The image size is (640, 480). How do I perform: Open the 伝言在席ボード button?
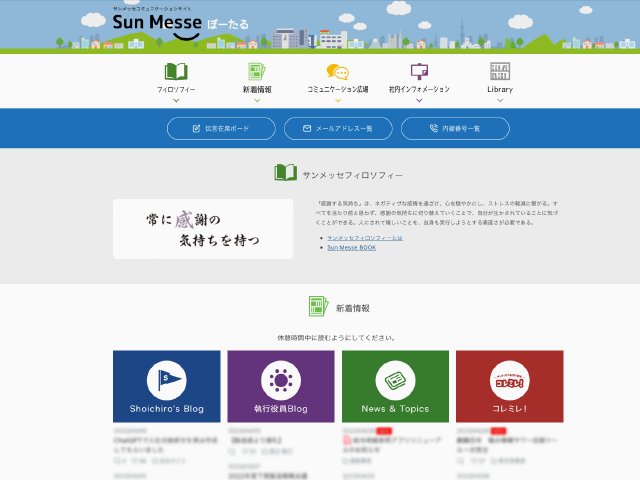[221, 129]
